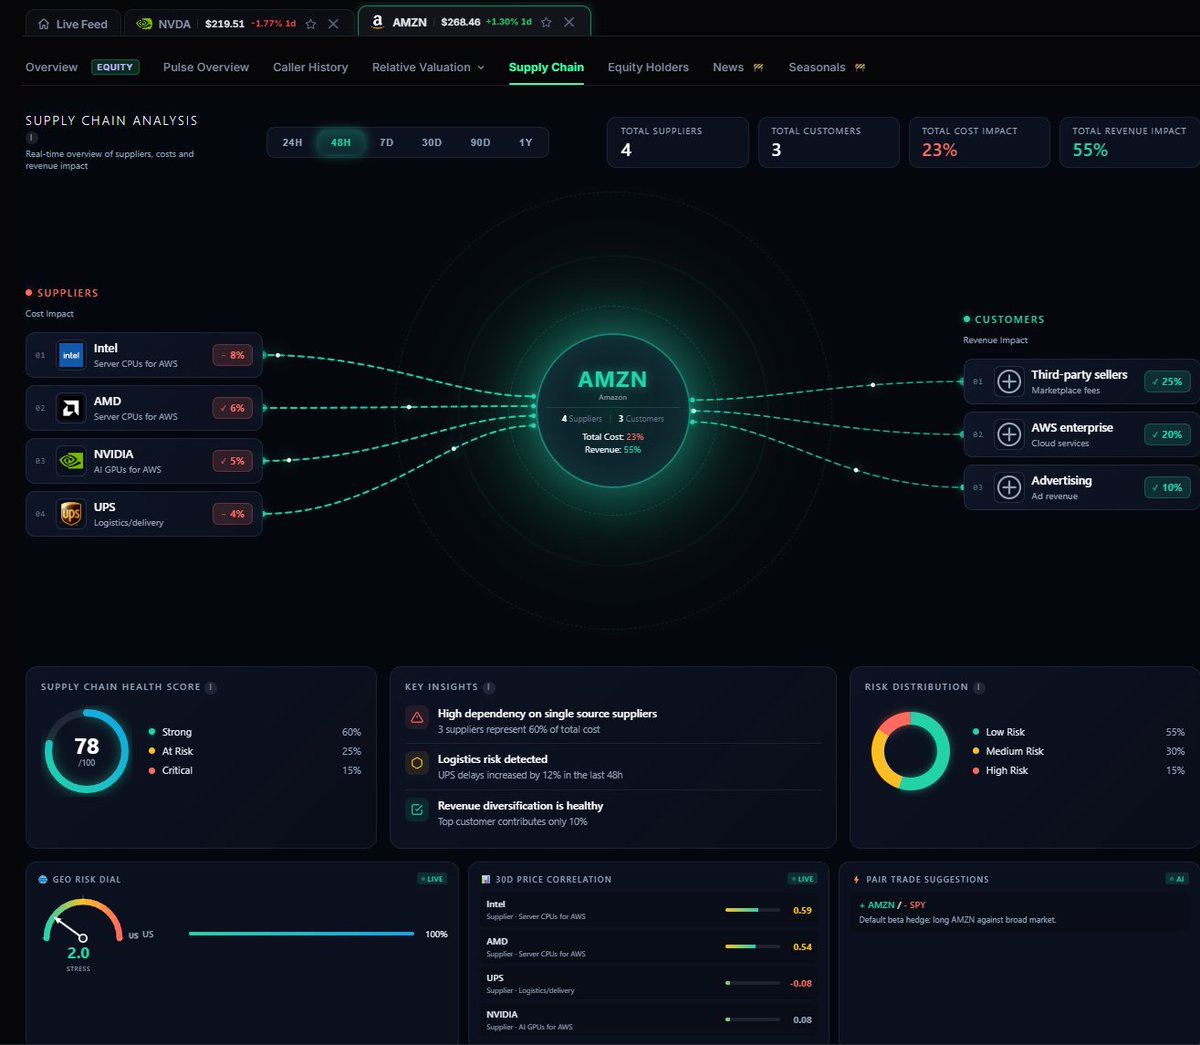
Task: Select the 30D time range
Action: point(431,142)
